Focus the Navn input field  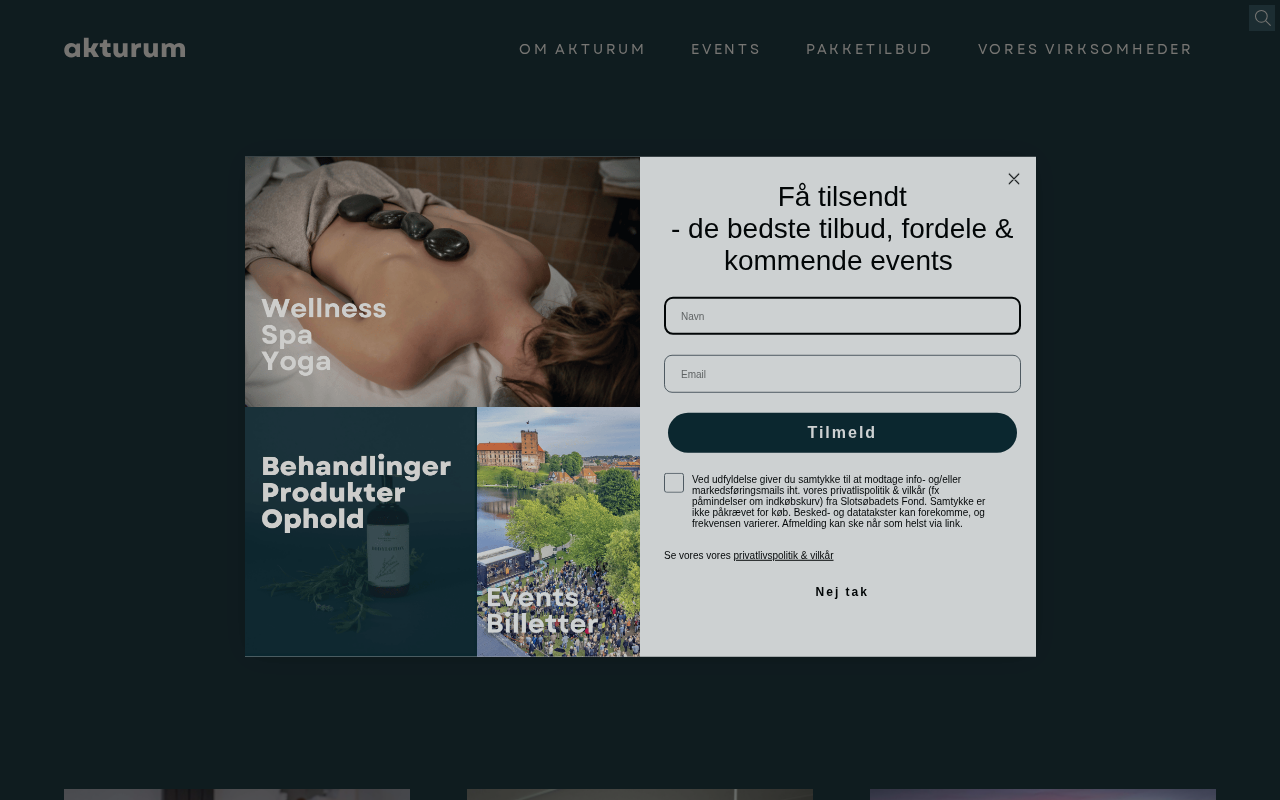842,316
